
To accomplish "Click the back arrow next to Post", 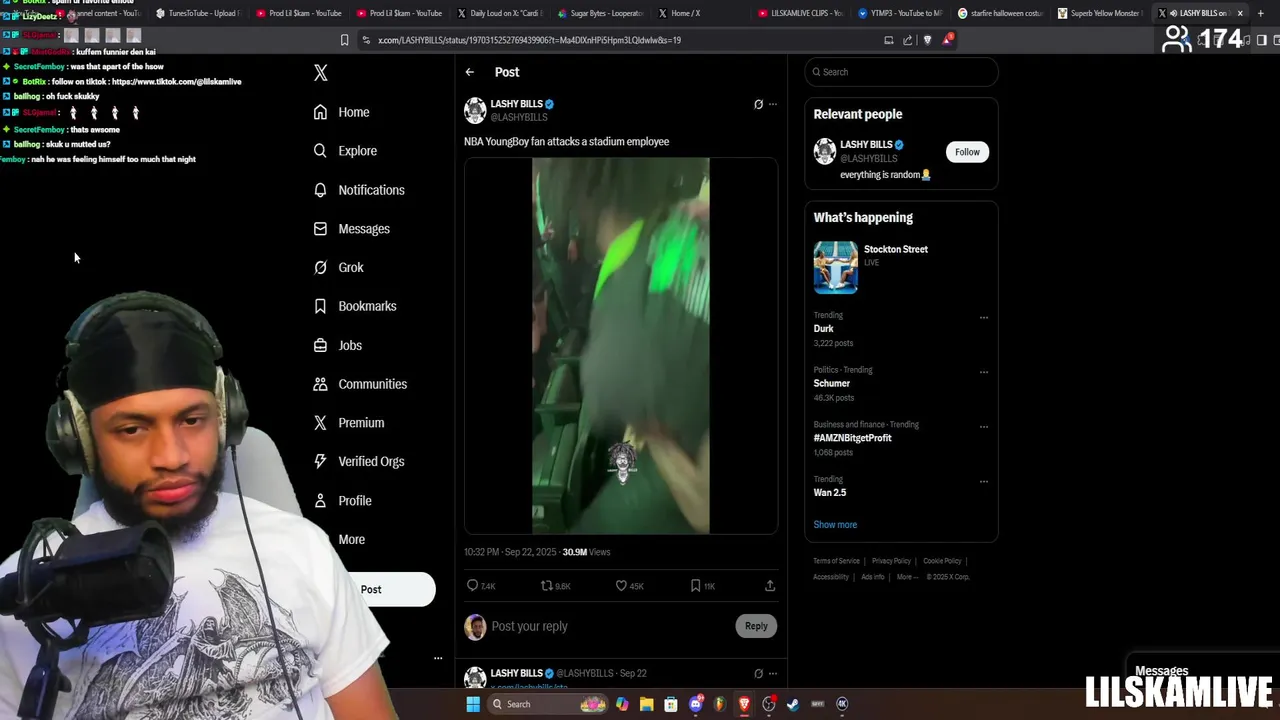I will [x=469, y=72].
